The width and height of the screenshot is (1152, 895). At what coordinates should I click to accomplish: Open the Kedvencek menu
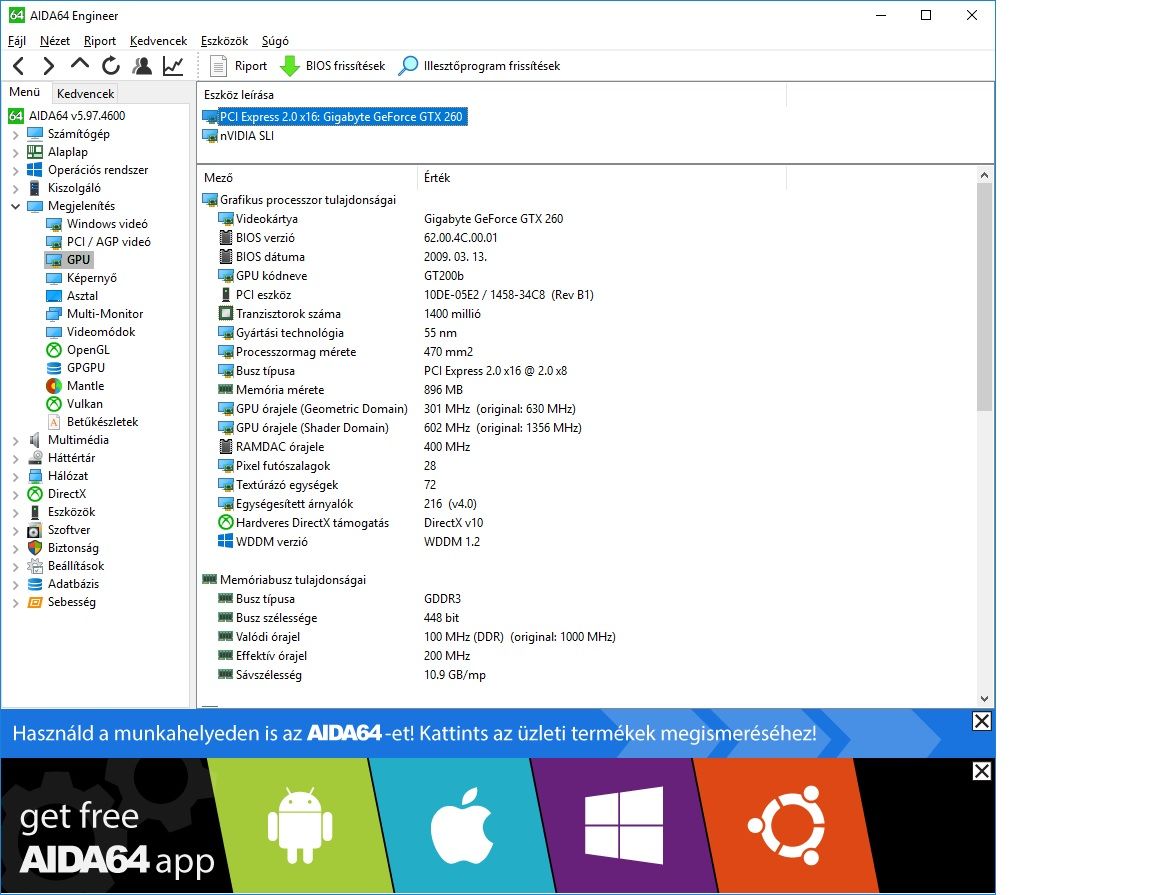click(x=158, y=41)
